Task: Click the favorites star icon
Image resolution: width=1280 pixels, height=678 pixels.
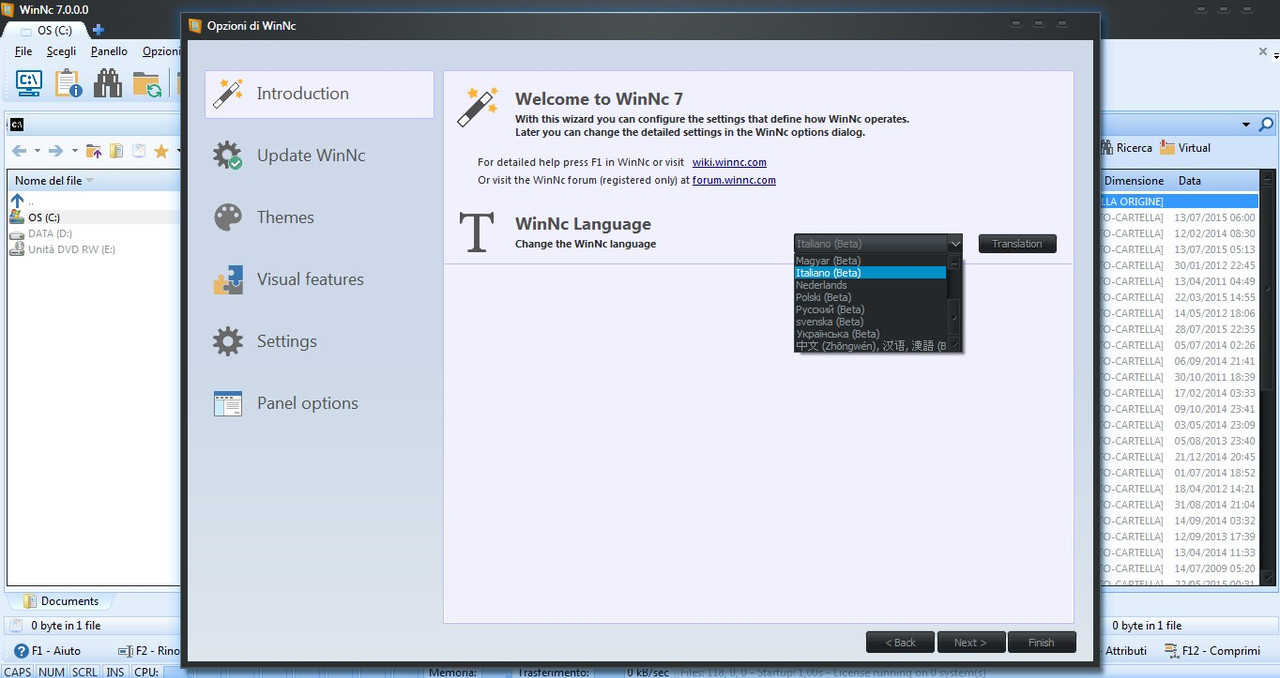Action: (x=161, y=151)
